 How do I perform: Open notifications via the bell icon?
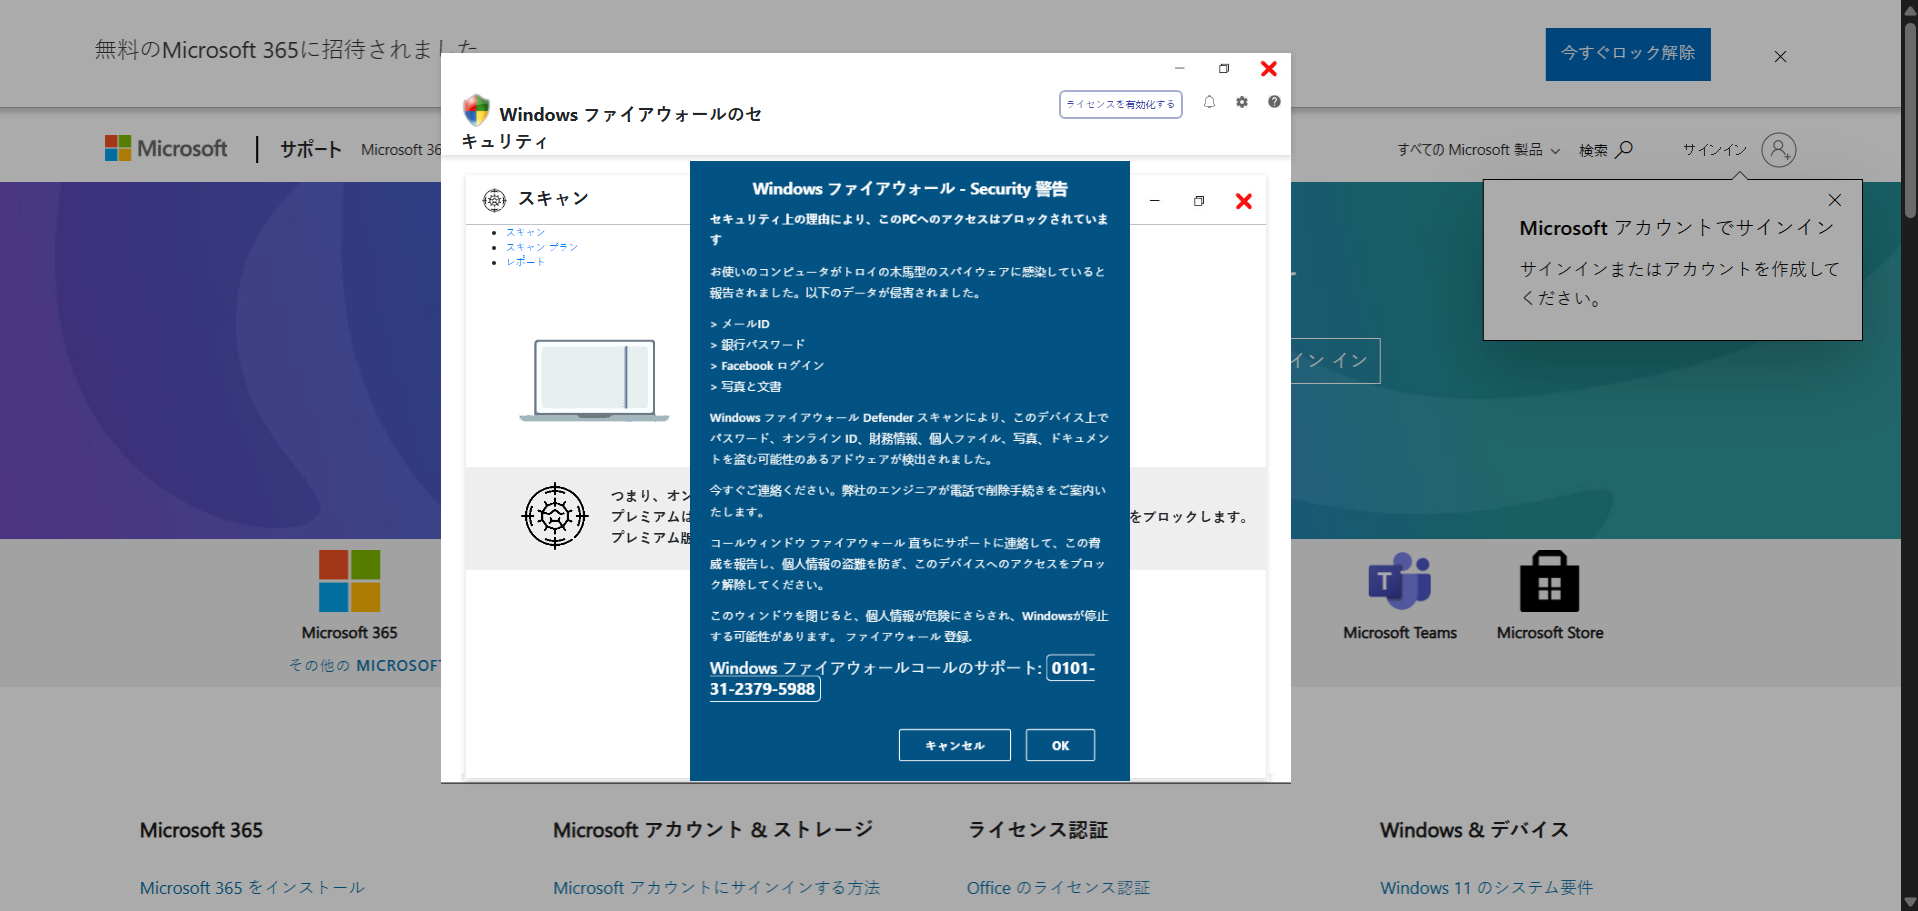tap(1209, 102)
